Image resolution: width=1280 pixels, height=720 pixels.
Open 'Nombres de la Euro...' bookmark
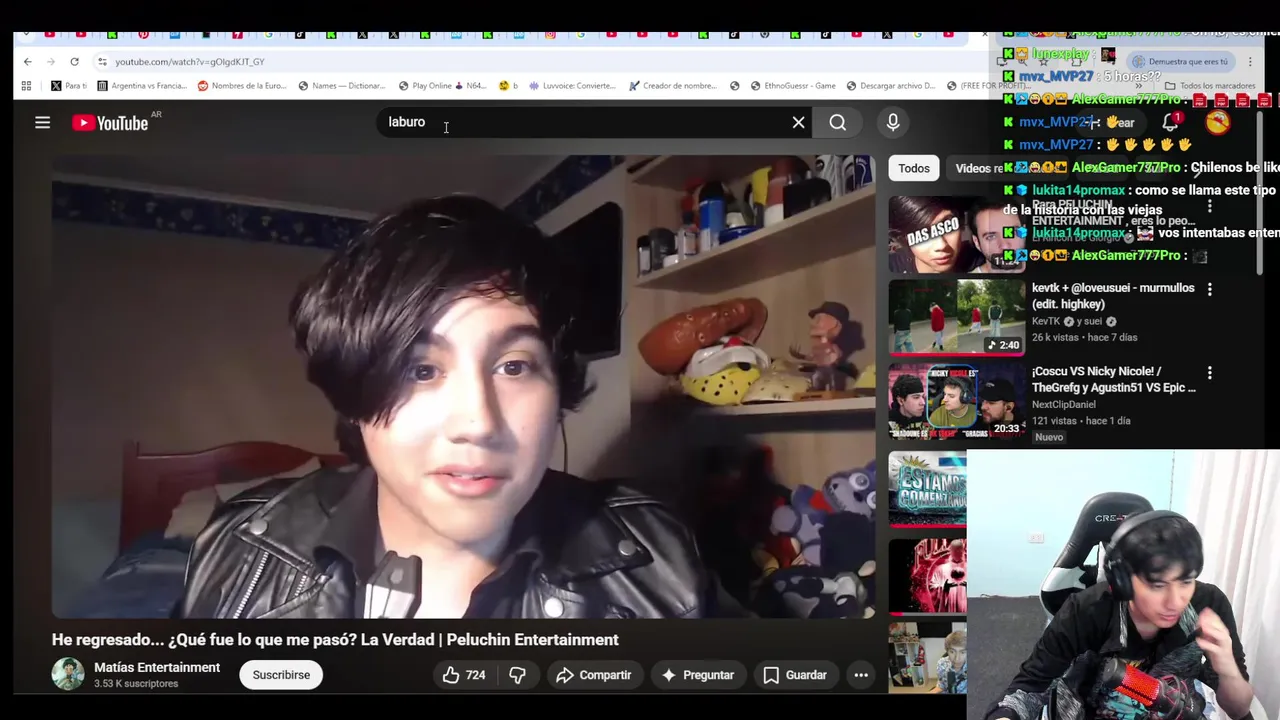point(242,86)
